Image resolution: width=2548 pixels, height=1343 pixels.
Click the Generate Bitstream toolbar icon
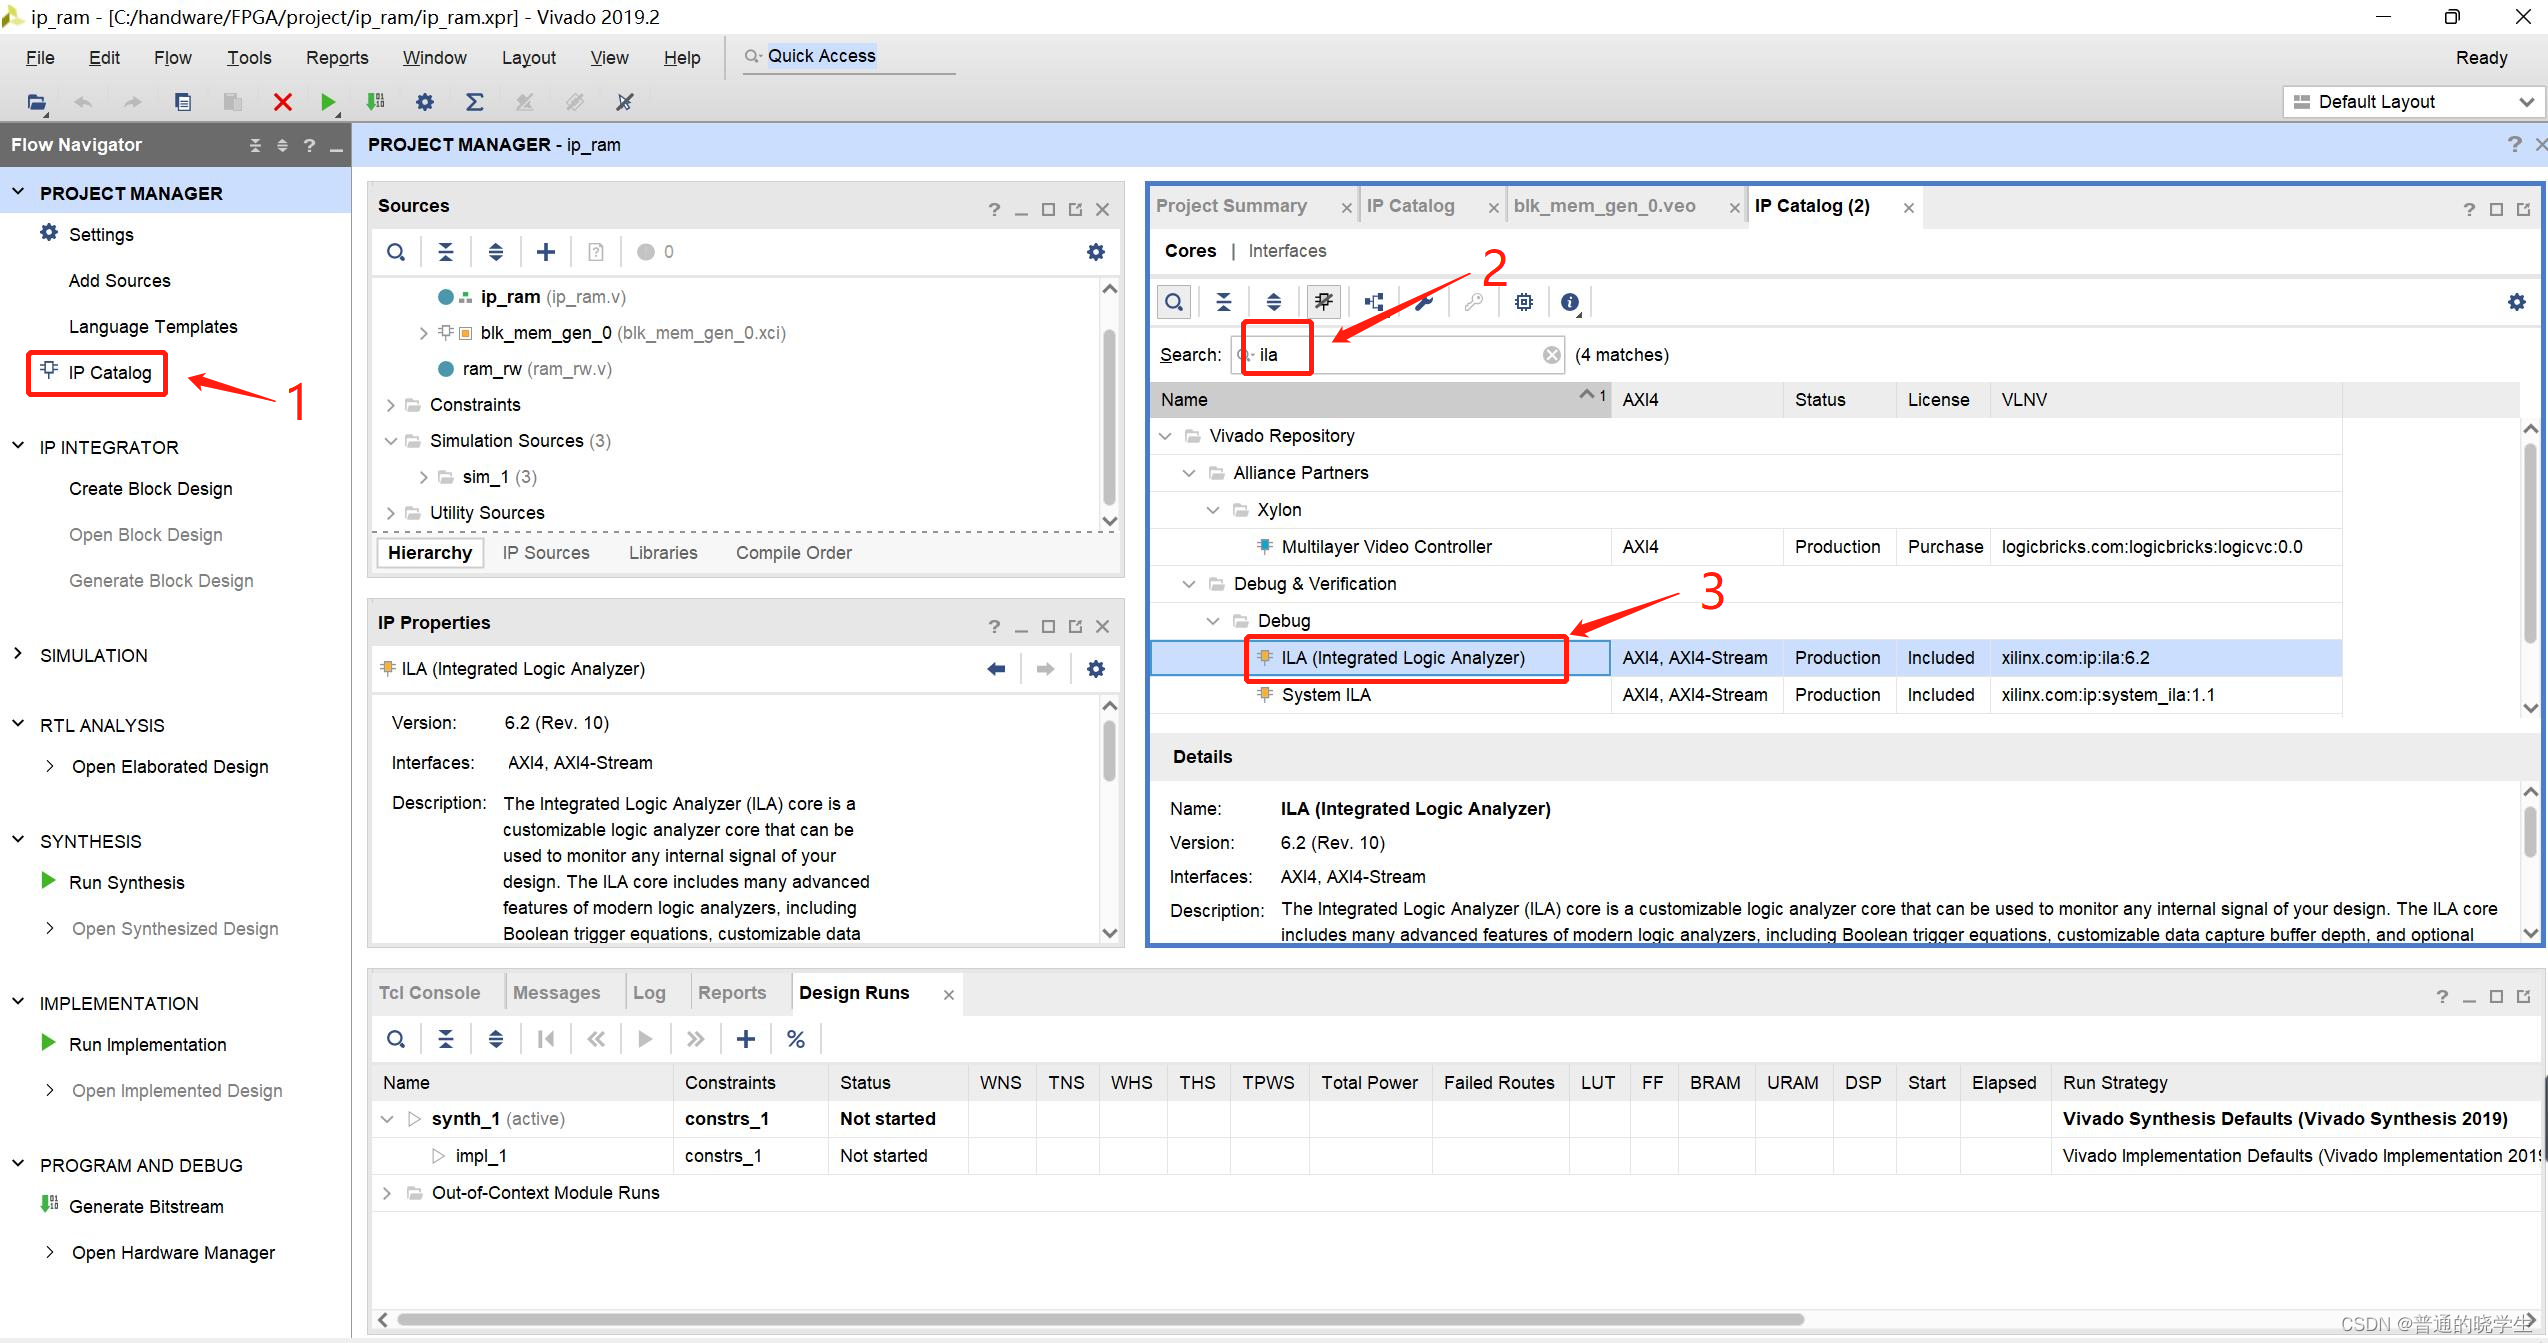tap(376, 102)
